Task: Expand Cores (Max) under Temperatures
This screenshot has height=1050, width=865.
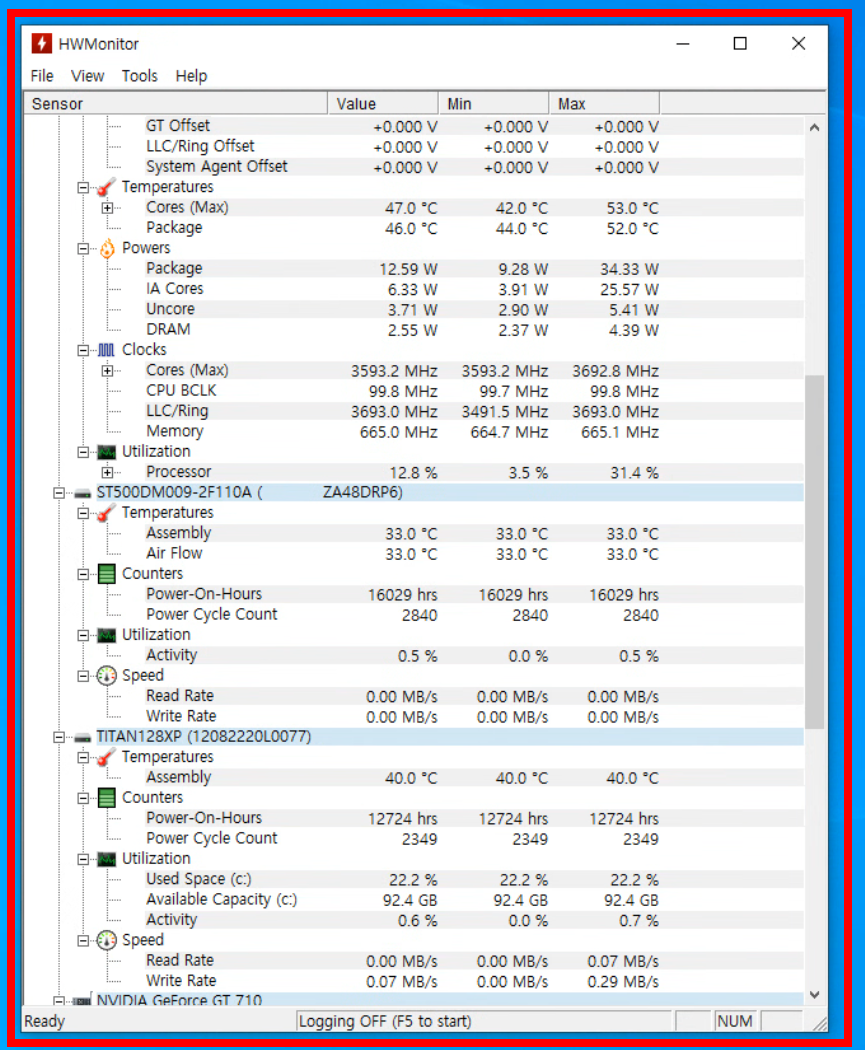Action: pos(107,208)
